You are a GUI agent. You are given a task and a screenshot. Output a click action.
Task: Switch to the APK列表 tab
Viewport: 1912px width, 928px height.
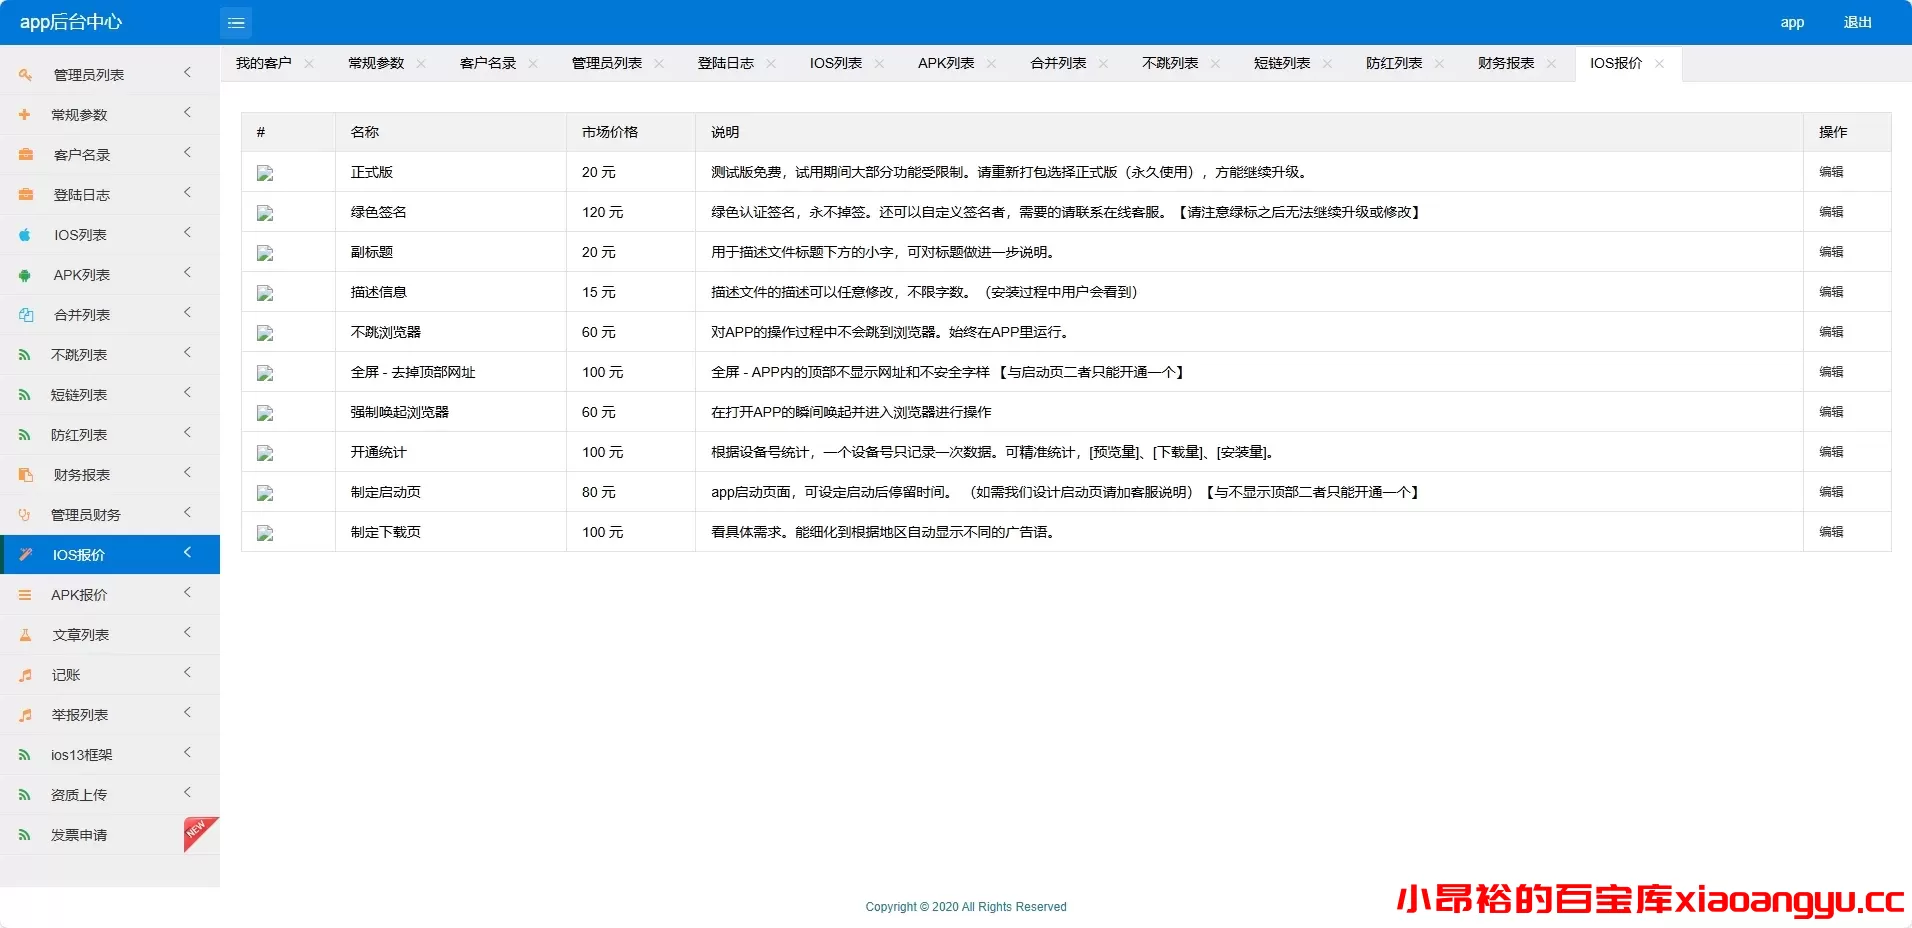[x=944, y=63]
